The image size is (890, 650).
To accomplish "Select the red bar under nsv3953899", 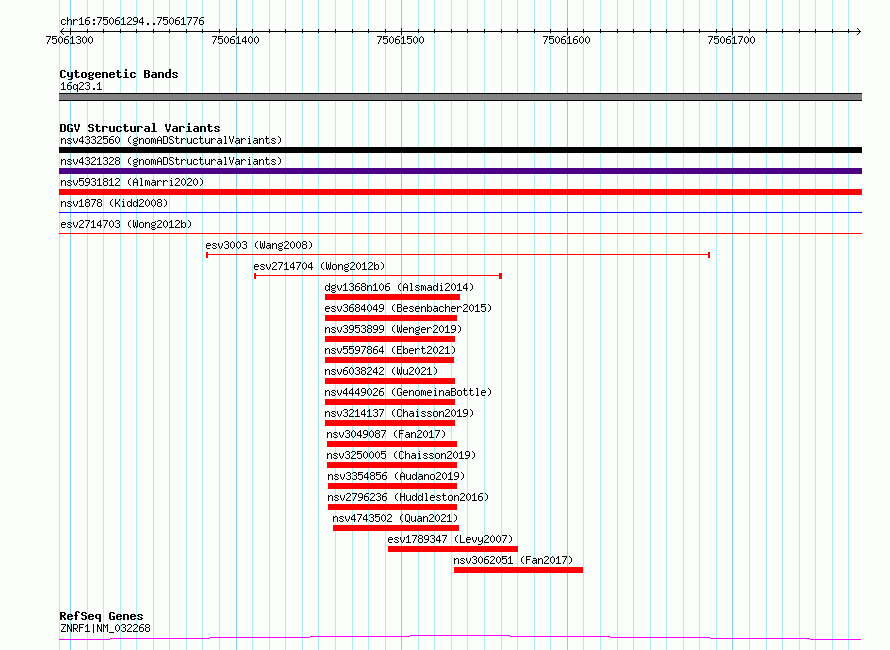I will click(390, 339).
